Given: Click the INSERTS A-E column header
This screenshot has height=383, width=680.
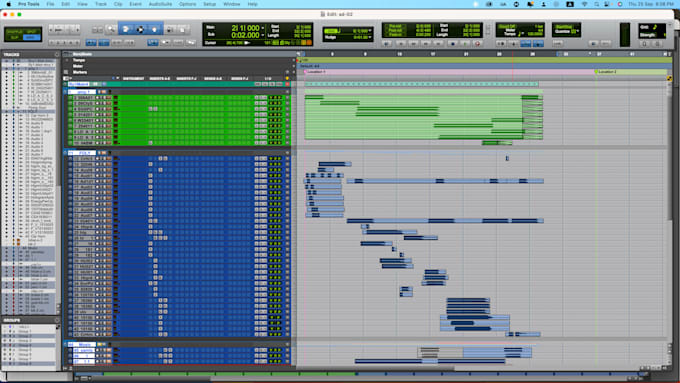Looking at the screenshot, I should pos(160,79).
